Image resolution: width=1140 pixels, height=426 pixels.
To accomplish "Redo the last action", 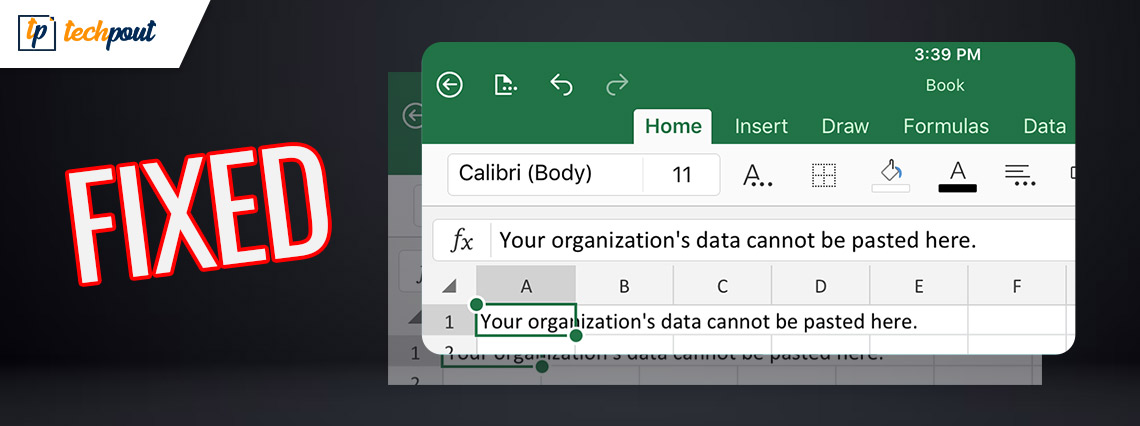I will pyautogui.click(x=617, y=85).
